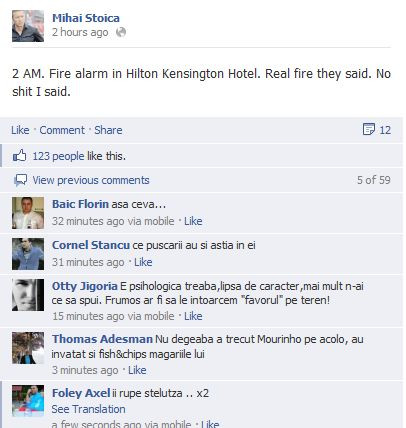Screen dimensions: 406x428
Task: View the 123 people who liked this
Action: point(58,156)
